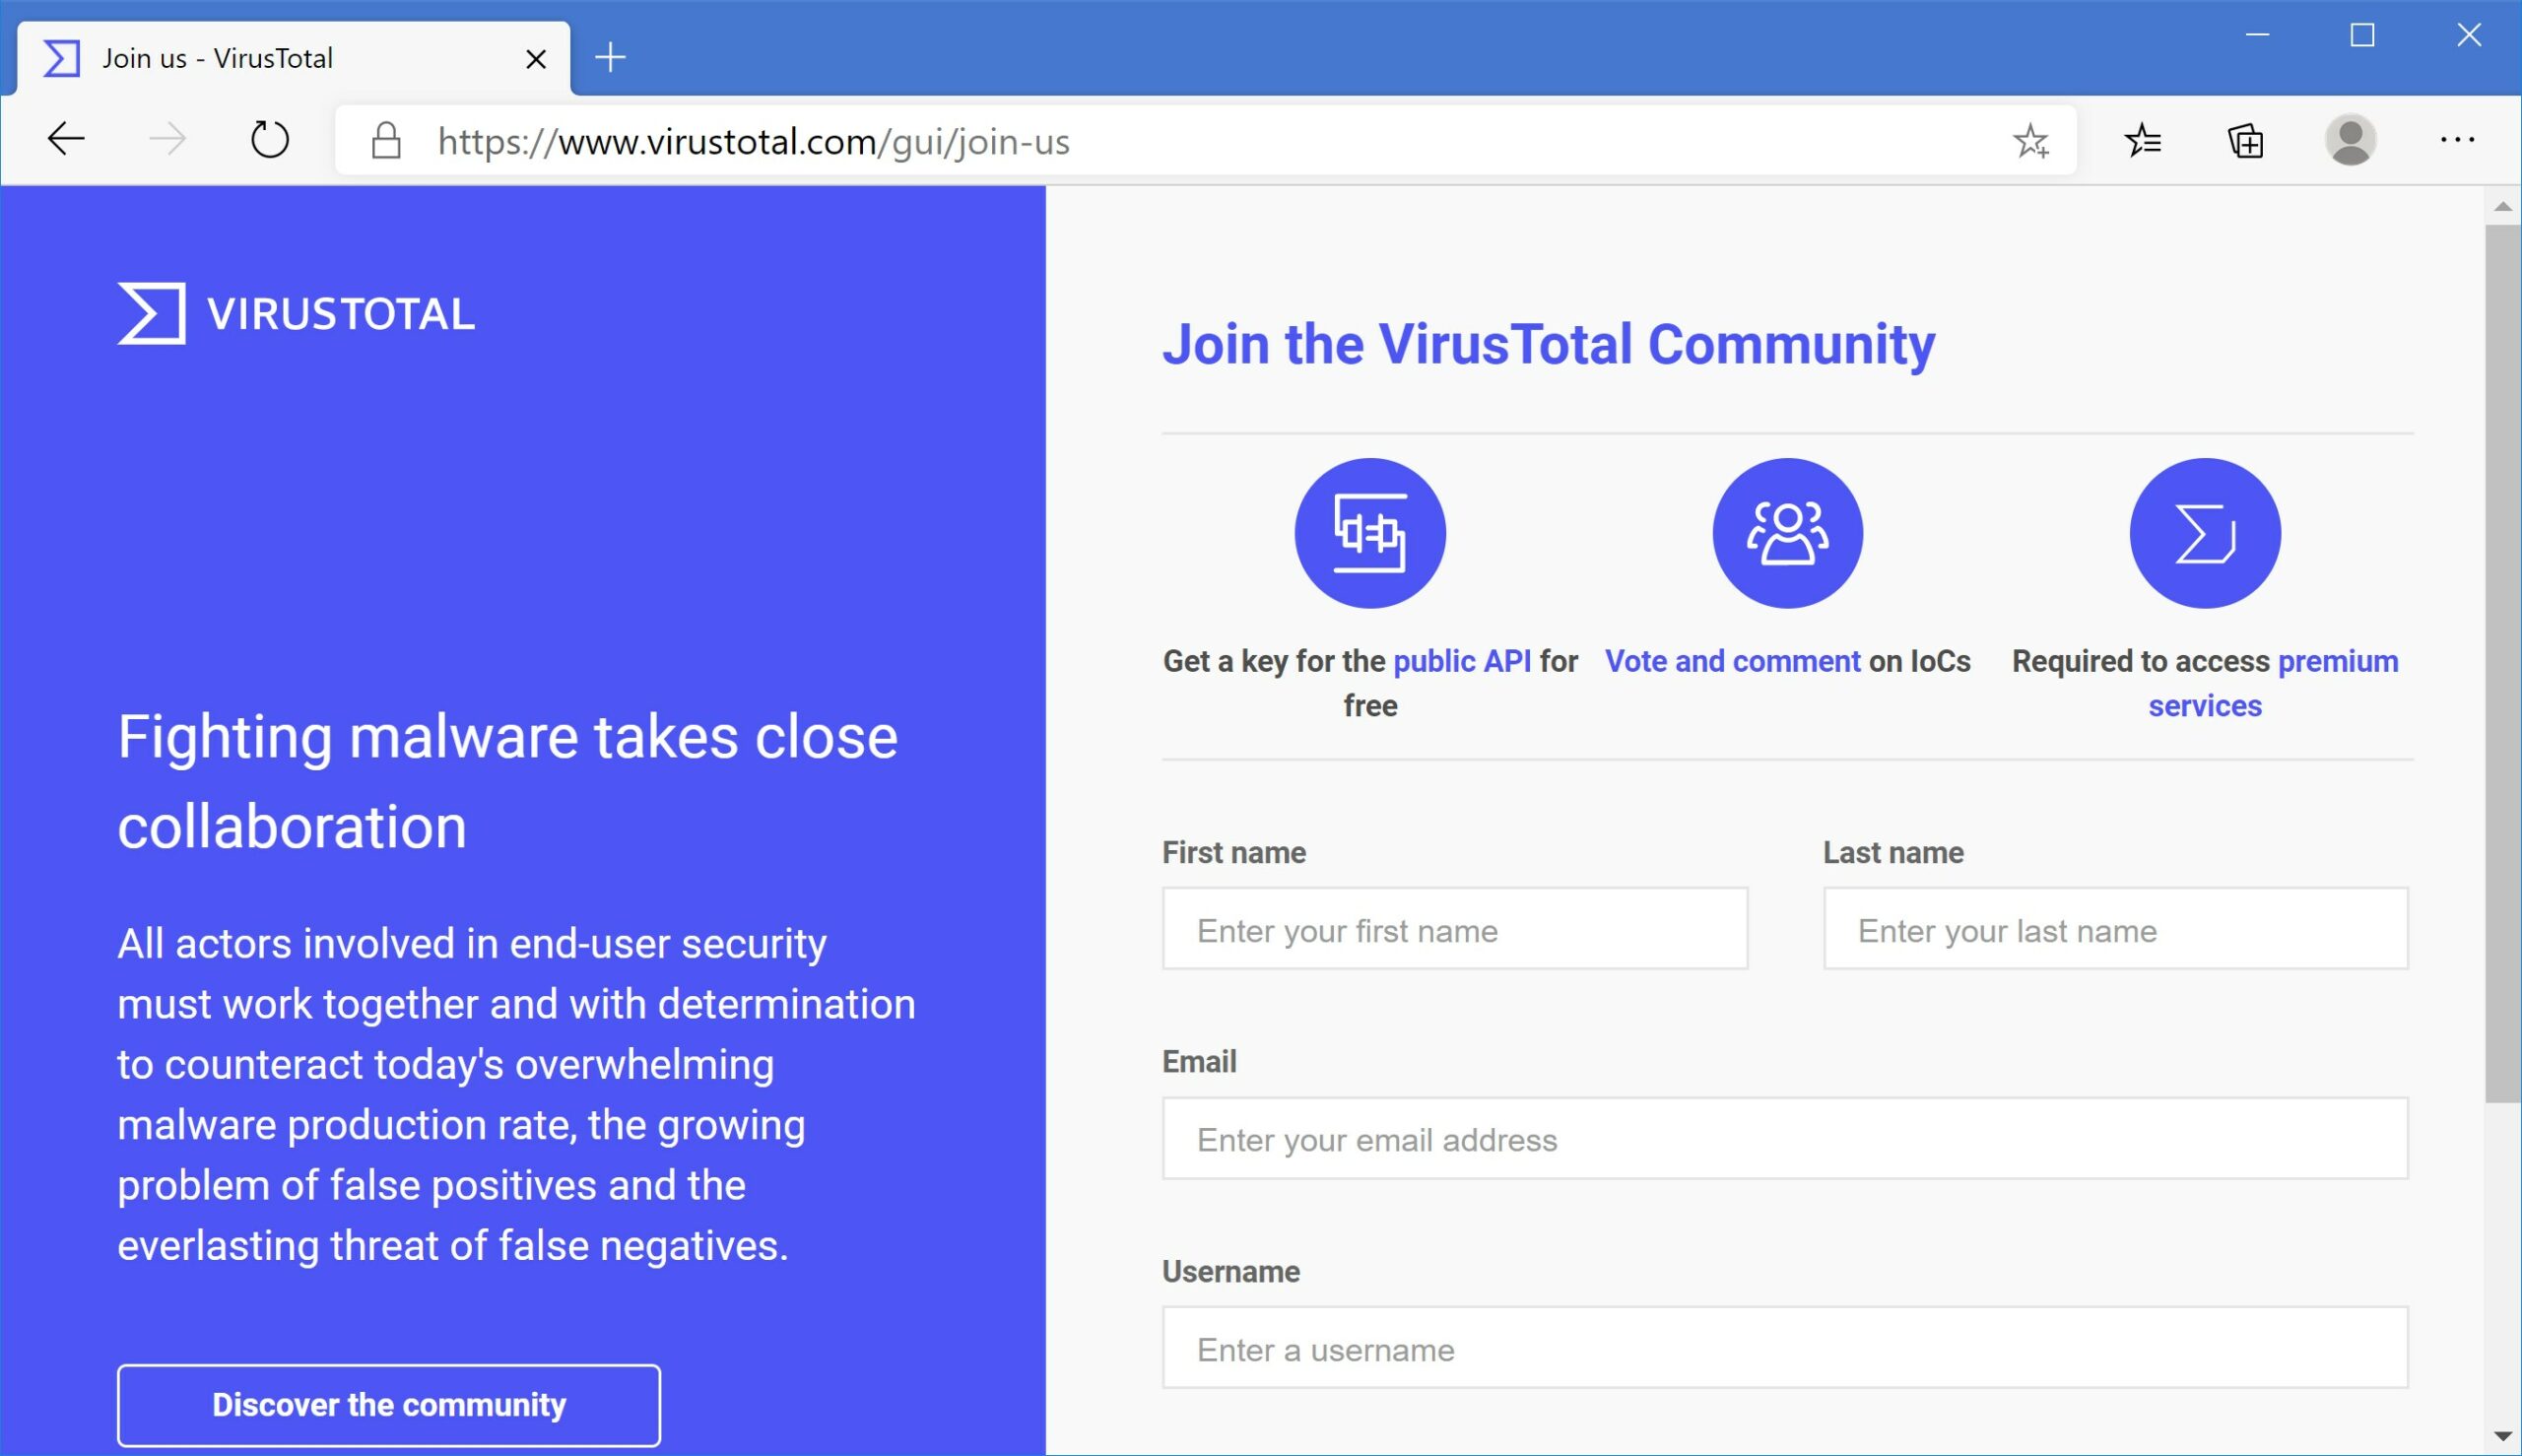Image resolution: width=2522 pixels, height=1456 pixels.
Task: Click the Join the VirusTotal Community heading
Action: tap(1548, 344)
